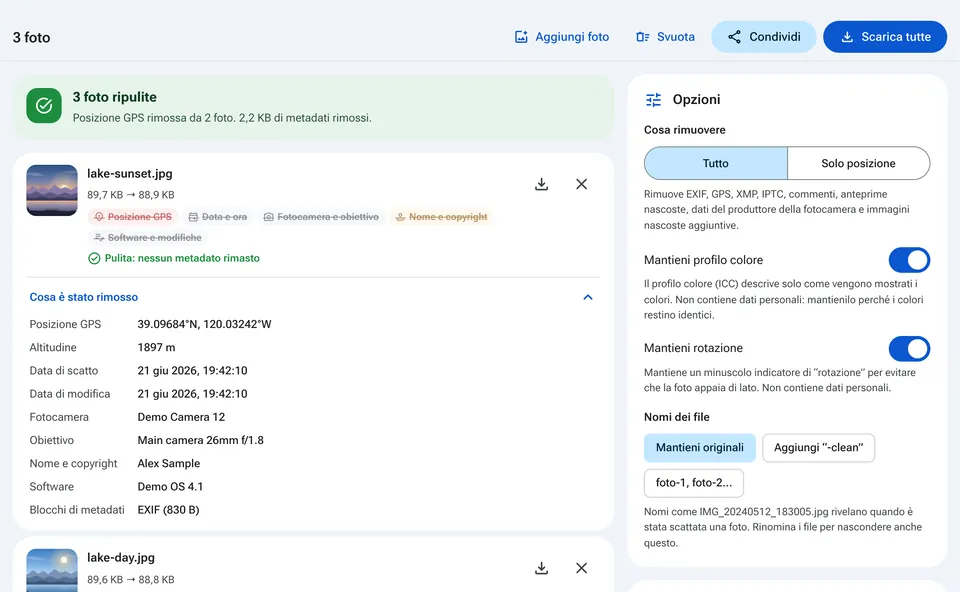The height and width of the screenshot is (592, 960).
Task: Click the Demo OS 4.1 software value
Action: 170,487
